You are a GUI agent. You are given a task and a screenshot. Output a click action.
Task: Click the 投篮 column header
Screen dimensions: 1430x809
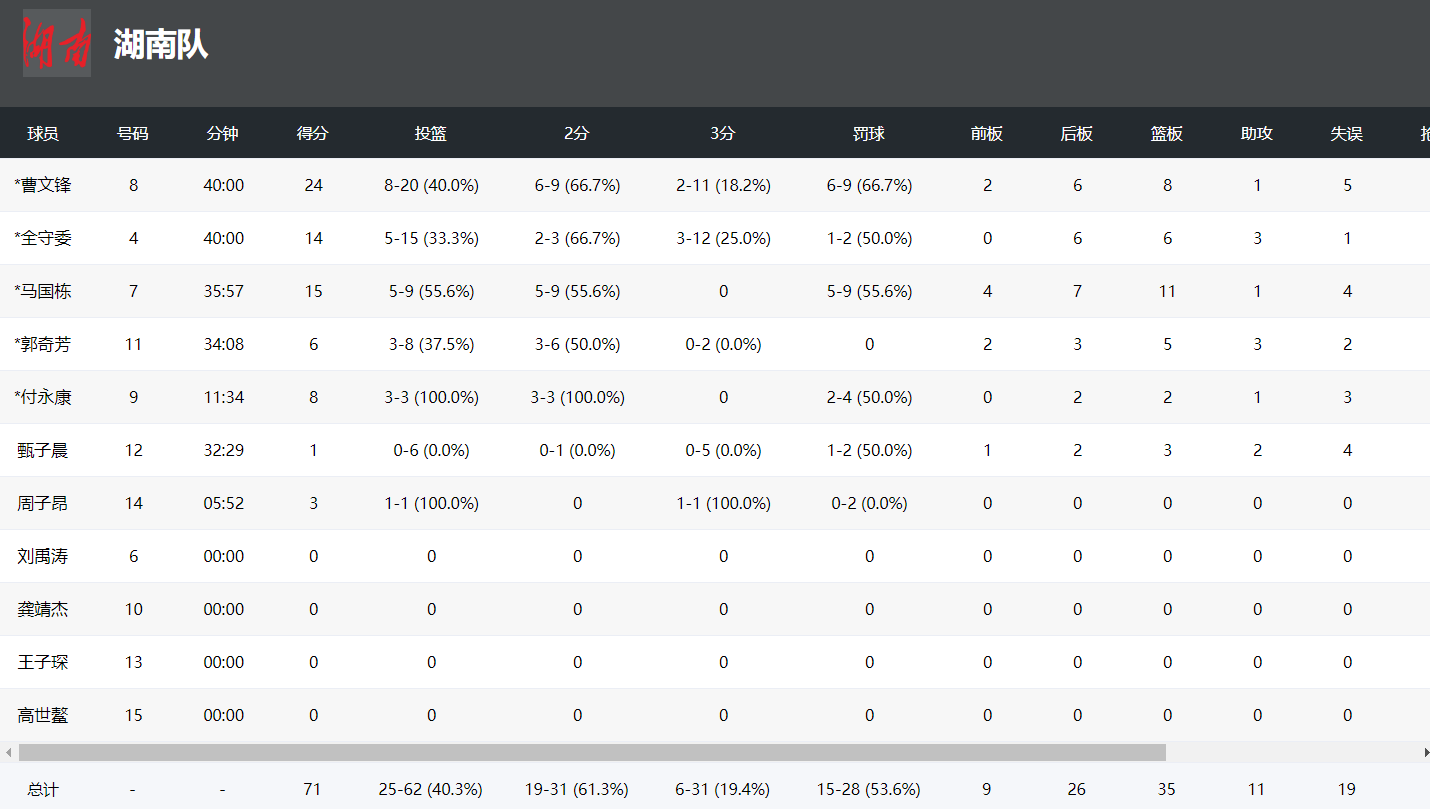pyautogui.click(x=431, y=133)
